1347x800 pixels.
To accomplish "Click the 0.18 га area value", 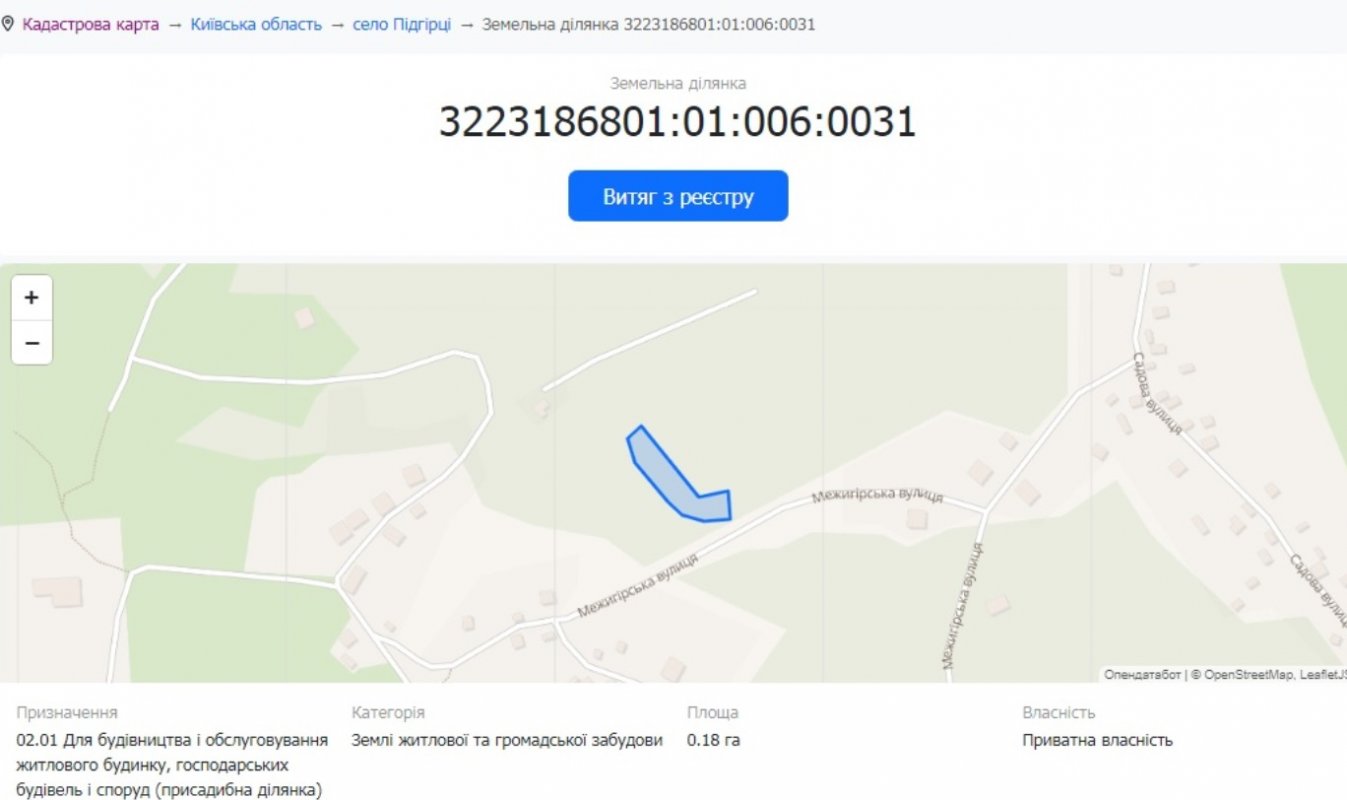I will pos(713,740).
